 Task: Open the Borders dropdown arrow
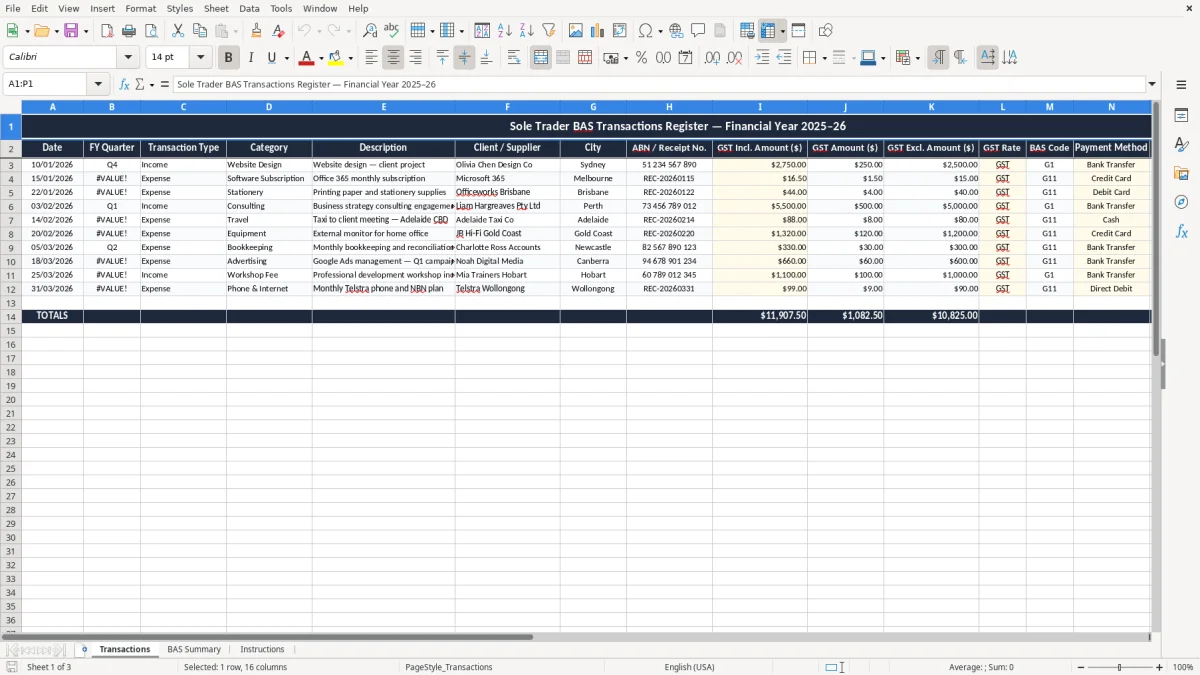coord(823,58)
